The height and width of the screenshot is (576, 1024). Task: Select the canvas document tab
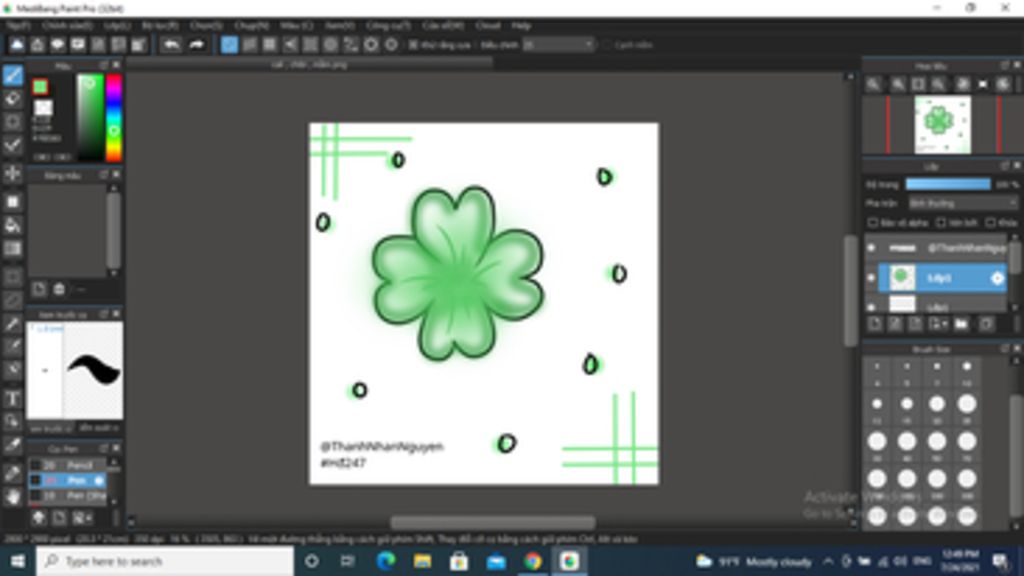pyautogui.click(x=309, y=64)
